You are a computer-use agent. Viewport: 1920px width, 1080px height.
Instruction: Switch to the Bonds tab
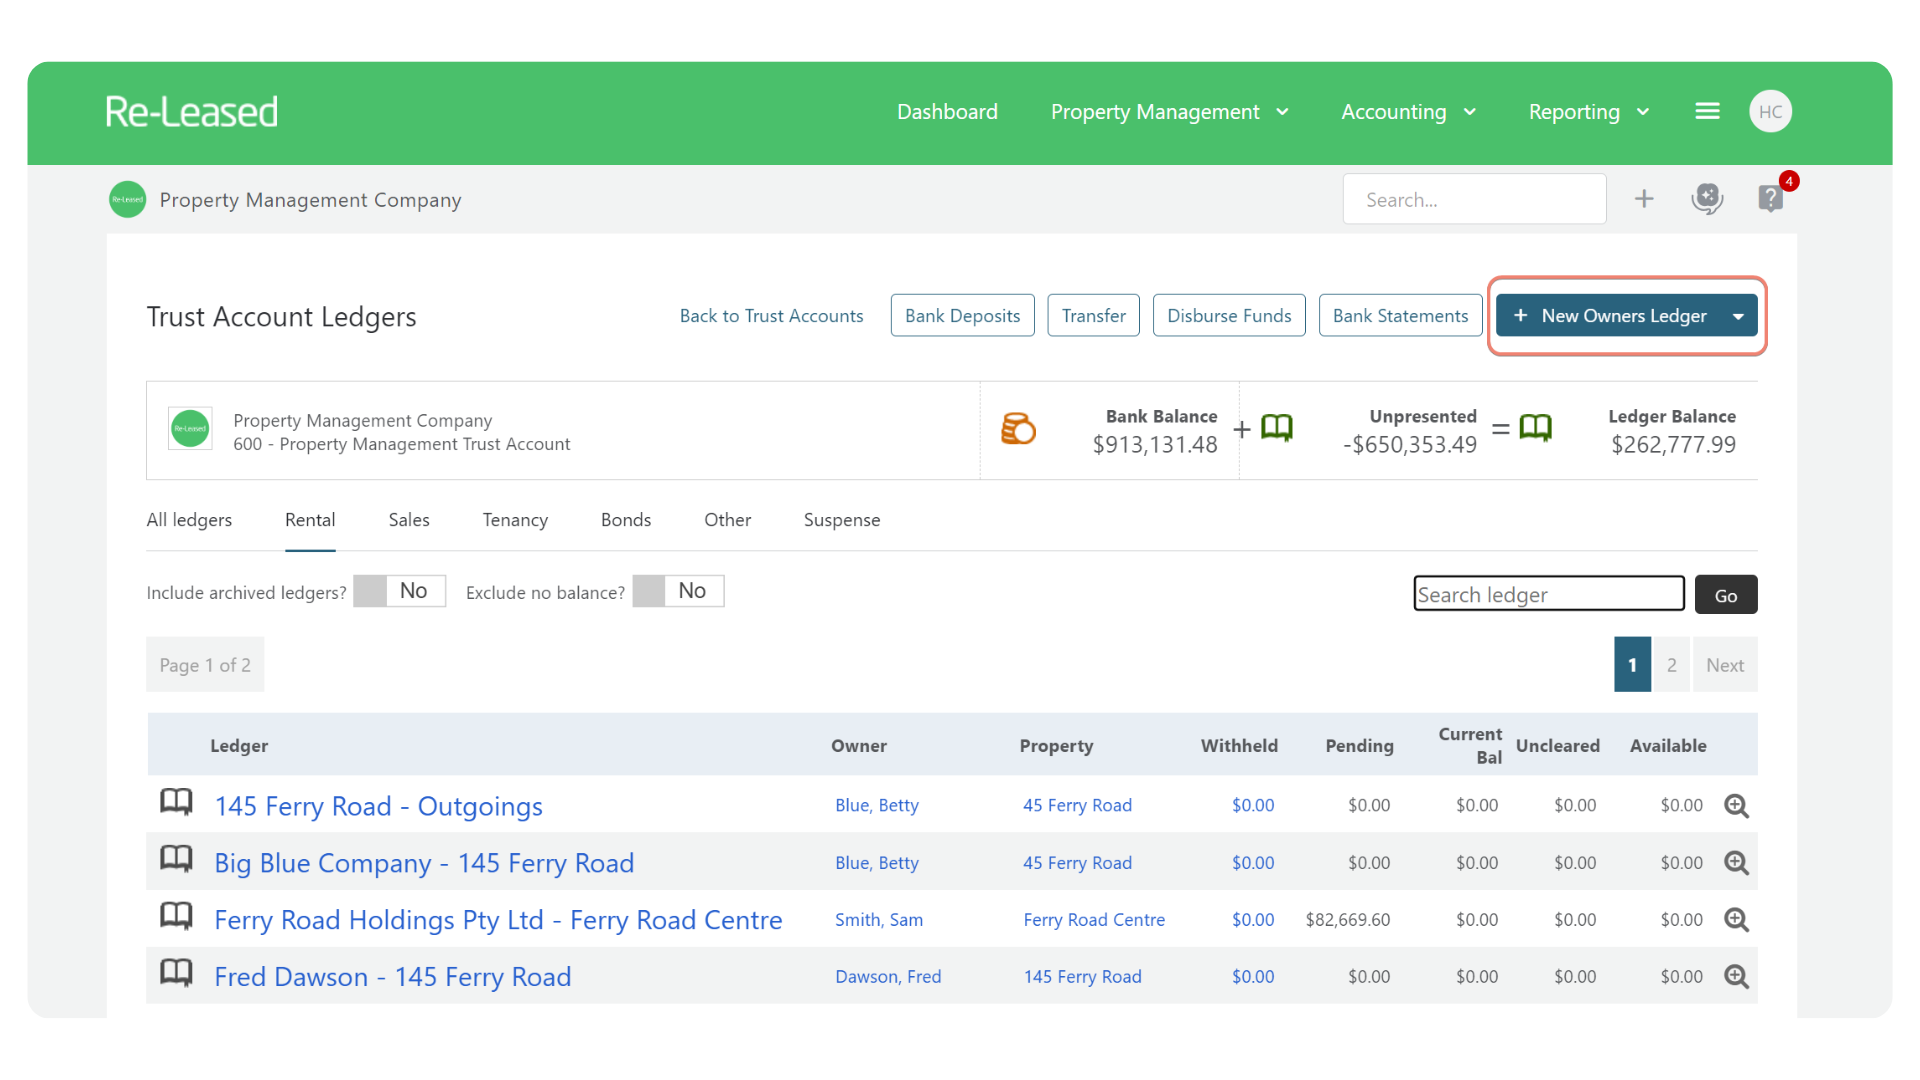tap(626, 519)
